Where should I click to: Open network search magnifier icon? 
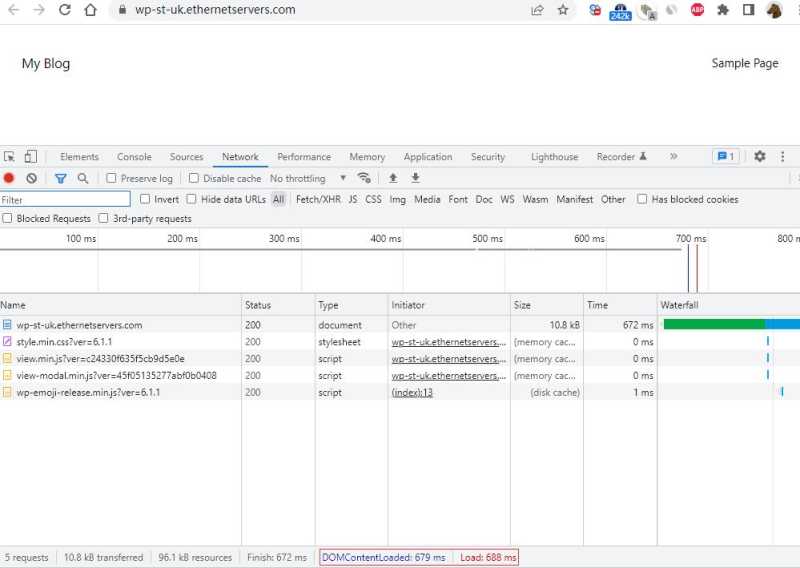pos(83,178)
